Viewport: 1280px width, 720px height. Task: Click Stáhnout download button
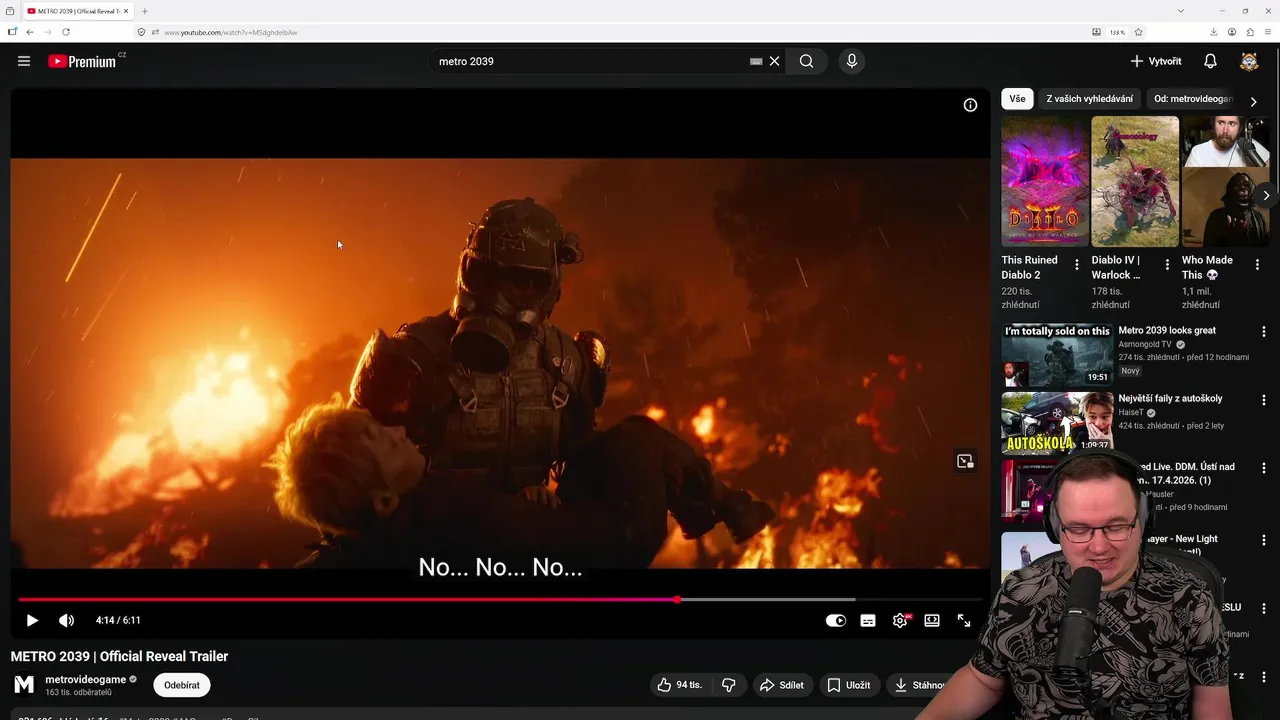pos(919,685)
